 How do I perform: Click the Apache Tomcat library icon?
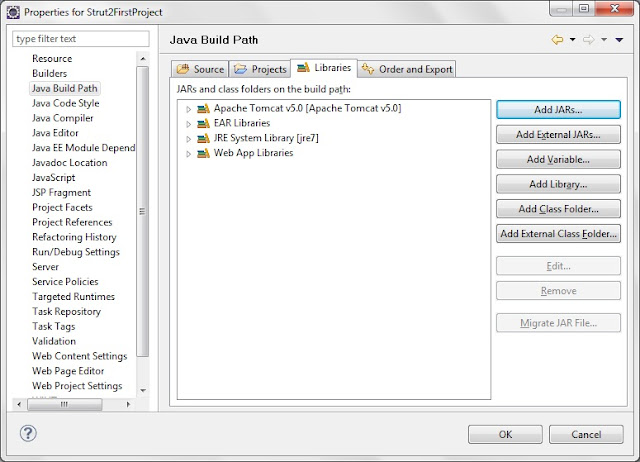[203, 109]
